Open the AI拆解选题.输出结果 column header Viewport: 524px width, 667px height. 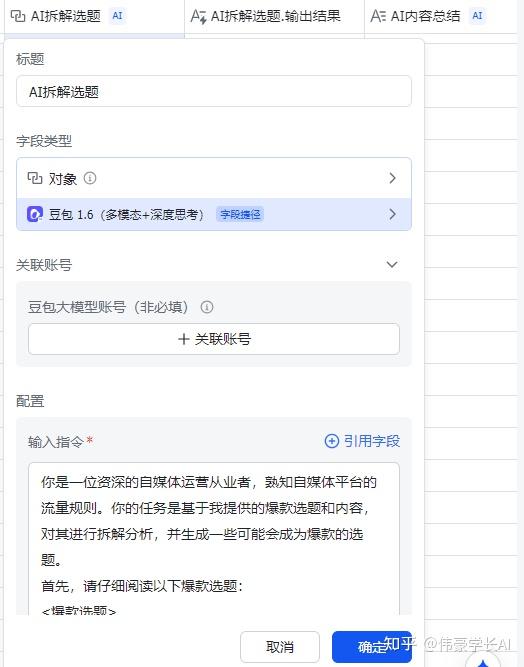[x=274, y=16]
